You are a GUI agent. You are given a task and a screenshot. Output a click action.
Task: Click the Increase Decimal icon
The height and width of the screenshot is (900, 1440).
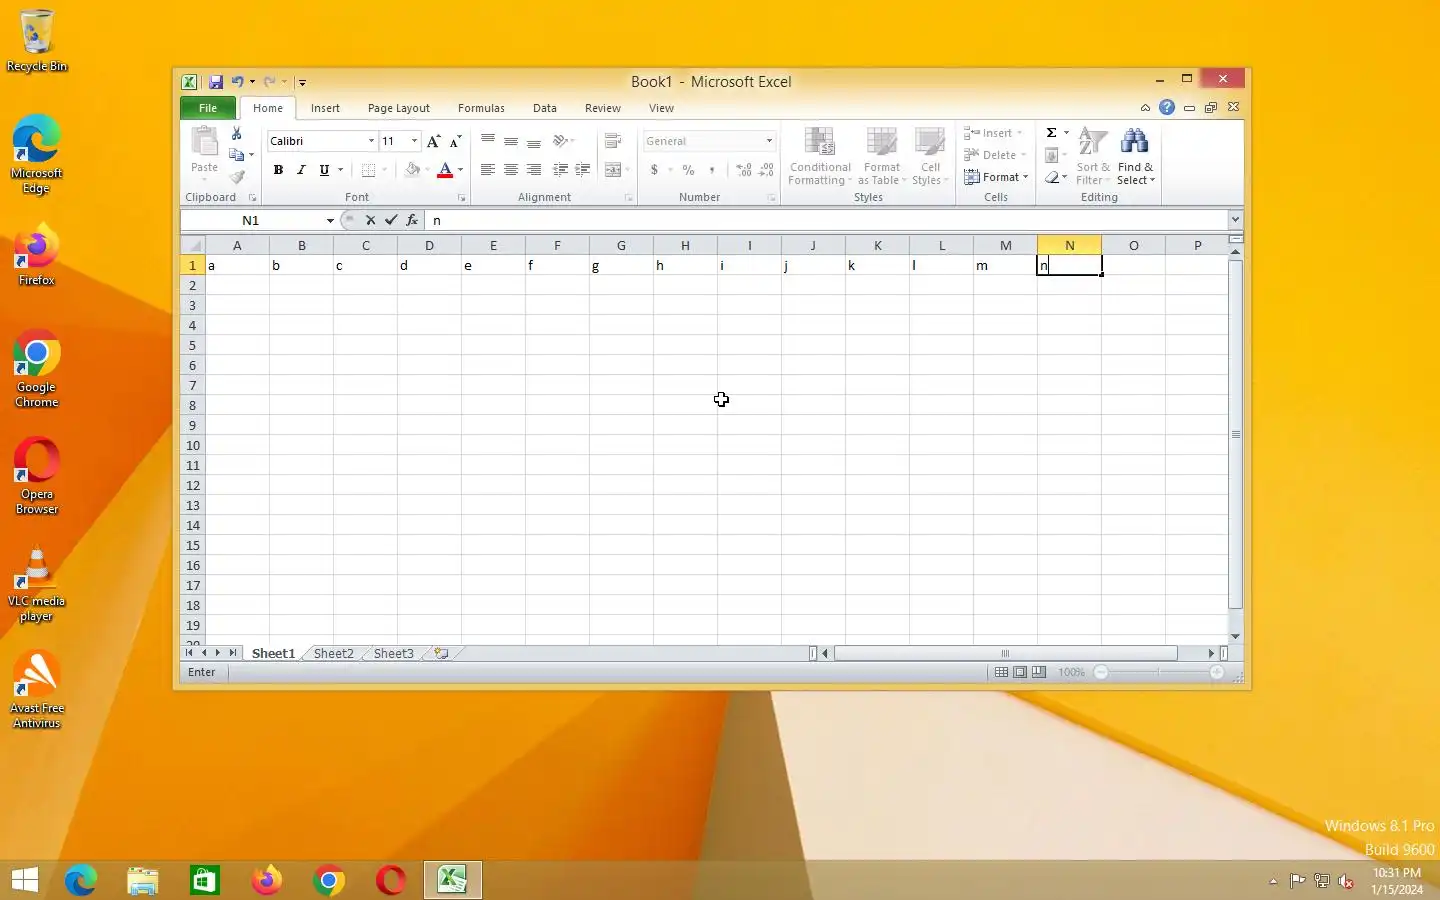click(744, 170)
